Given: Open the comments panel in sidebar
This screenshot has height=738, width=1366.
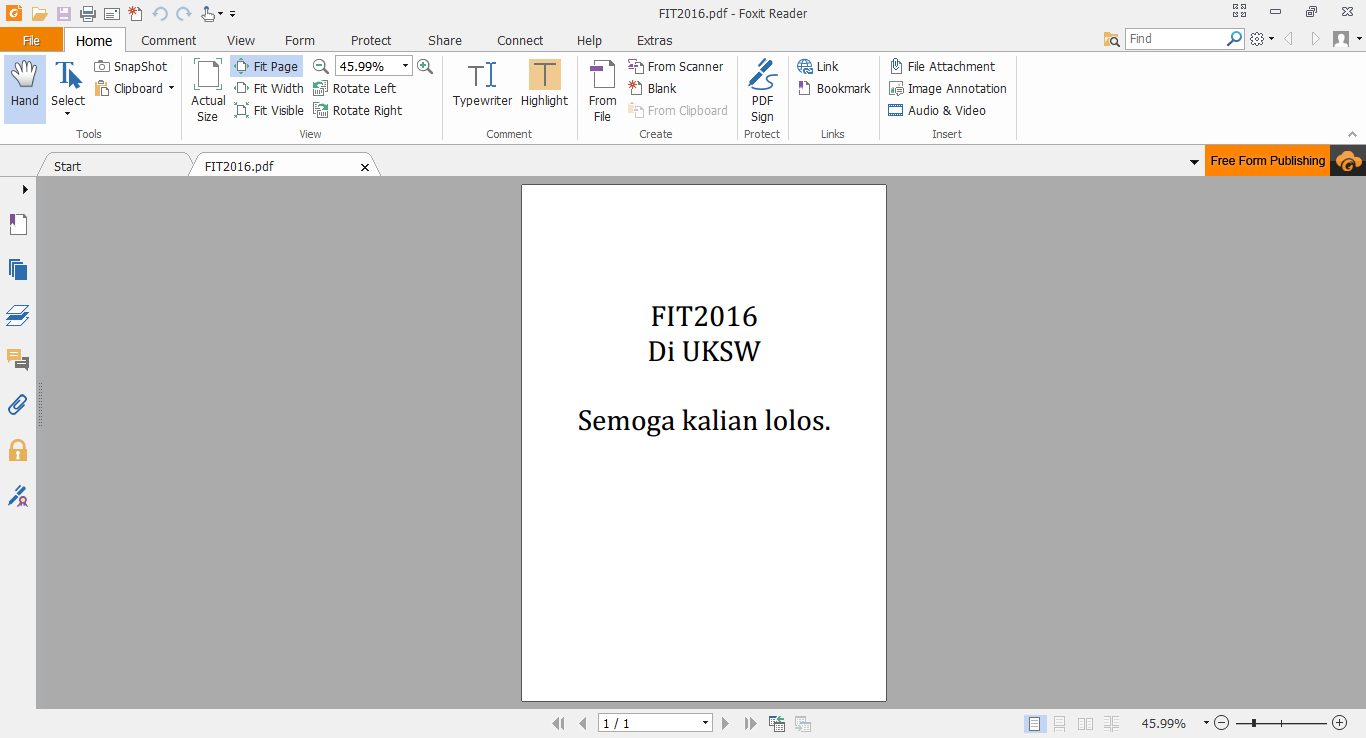Looking at the screenshot, I should click(18, 360).
